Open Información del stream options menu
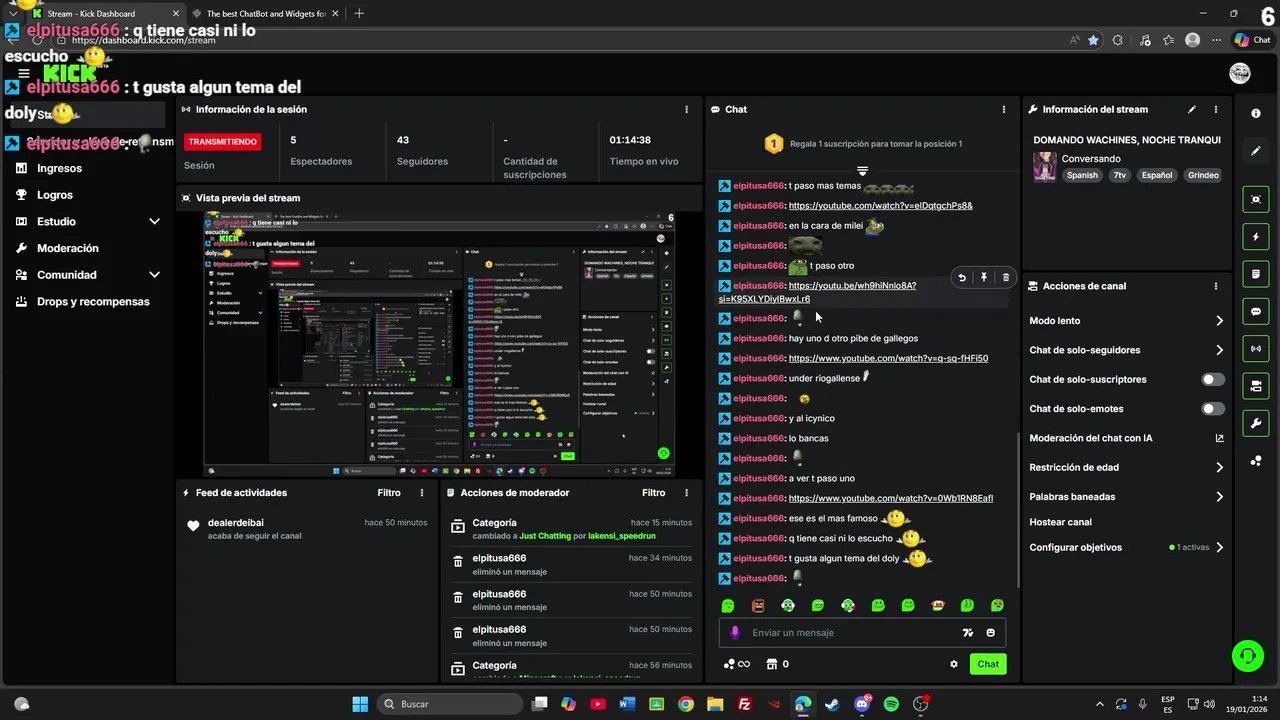Image resolution: width=1280 pixels, height=720 pixels. tap(1216, 109)
